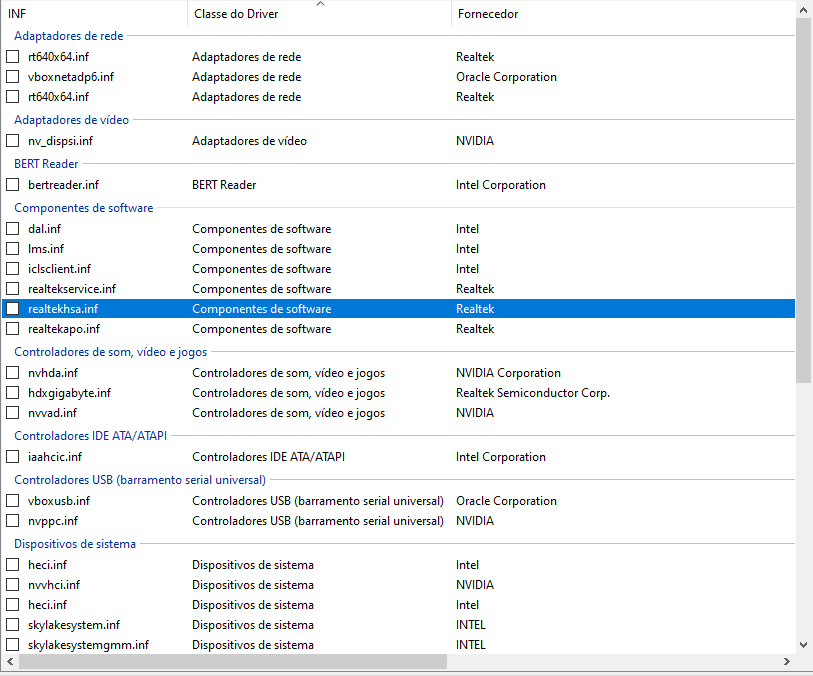Click Oracle Corporation in vboxnetadp6.inf row

pos(506,77)
